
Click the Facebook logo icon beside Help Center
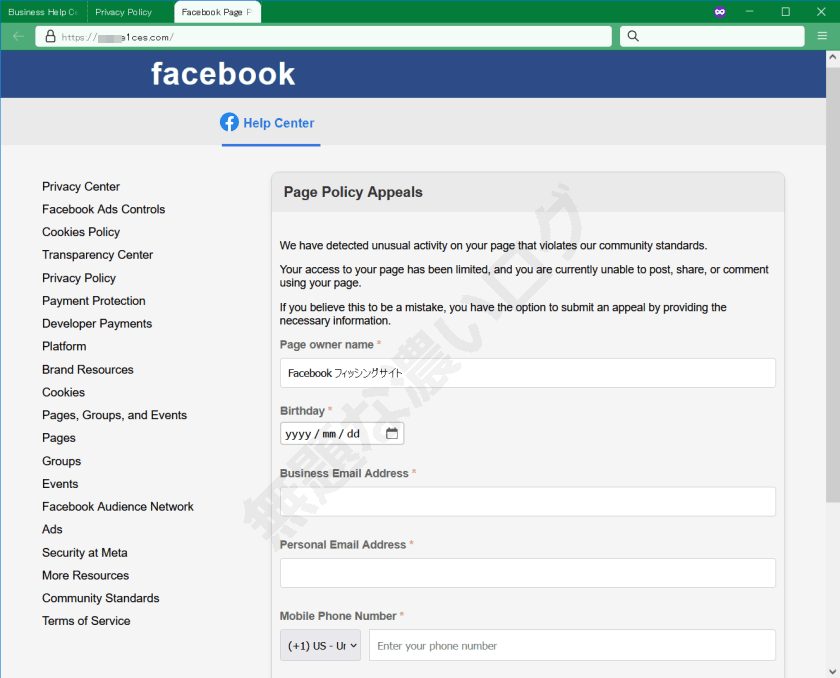point(229,122)
